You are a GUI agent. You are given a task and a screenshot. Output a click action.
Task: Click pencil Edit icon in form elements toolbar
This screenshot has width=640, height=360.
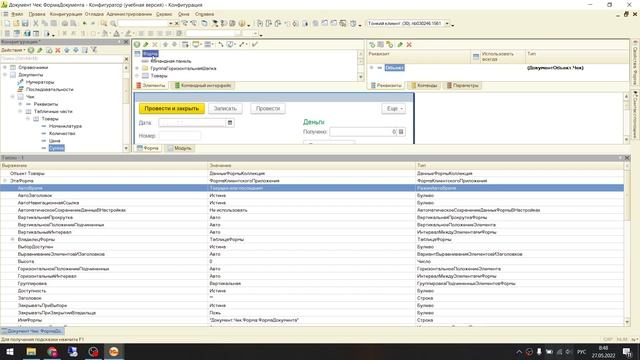(x=146, y=44)
